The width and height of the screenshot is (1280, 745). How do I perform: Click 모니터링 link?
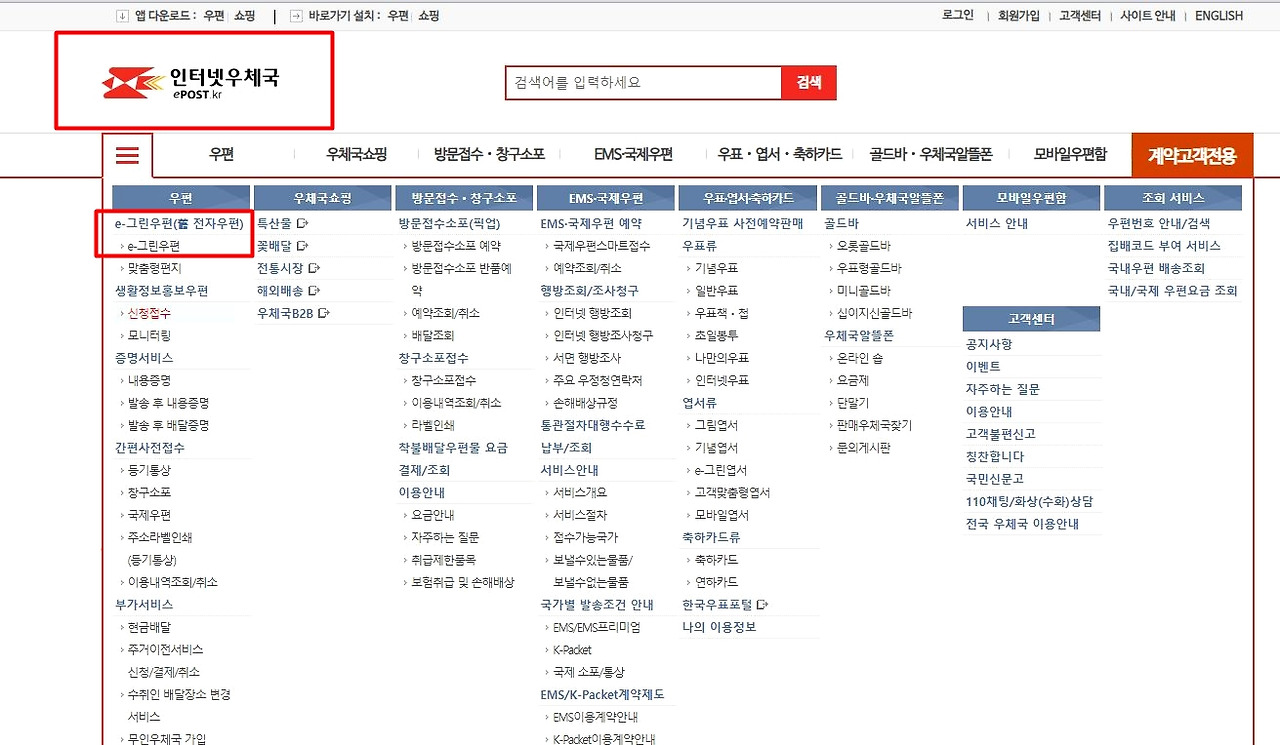(x=149, y=336)
